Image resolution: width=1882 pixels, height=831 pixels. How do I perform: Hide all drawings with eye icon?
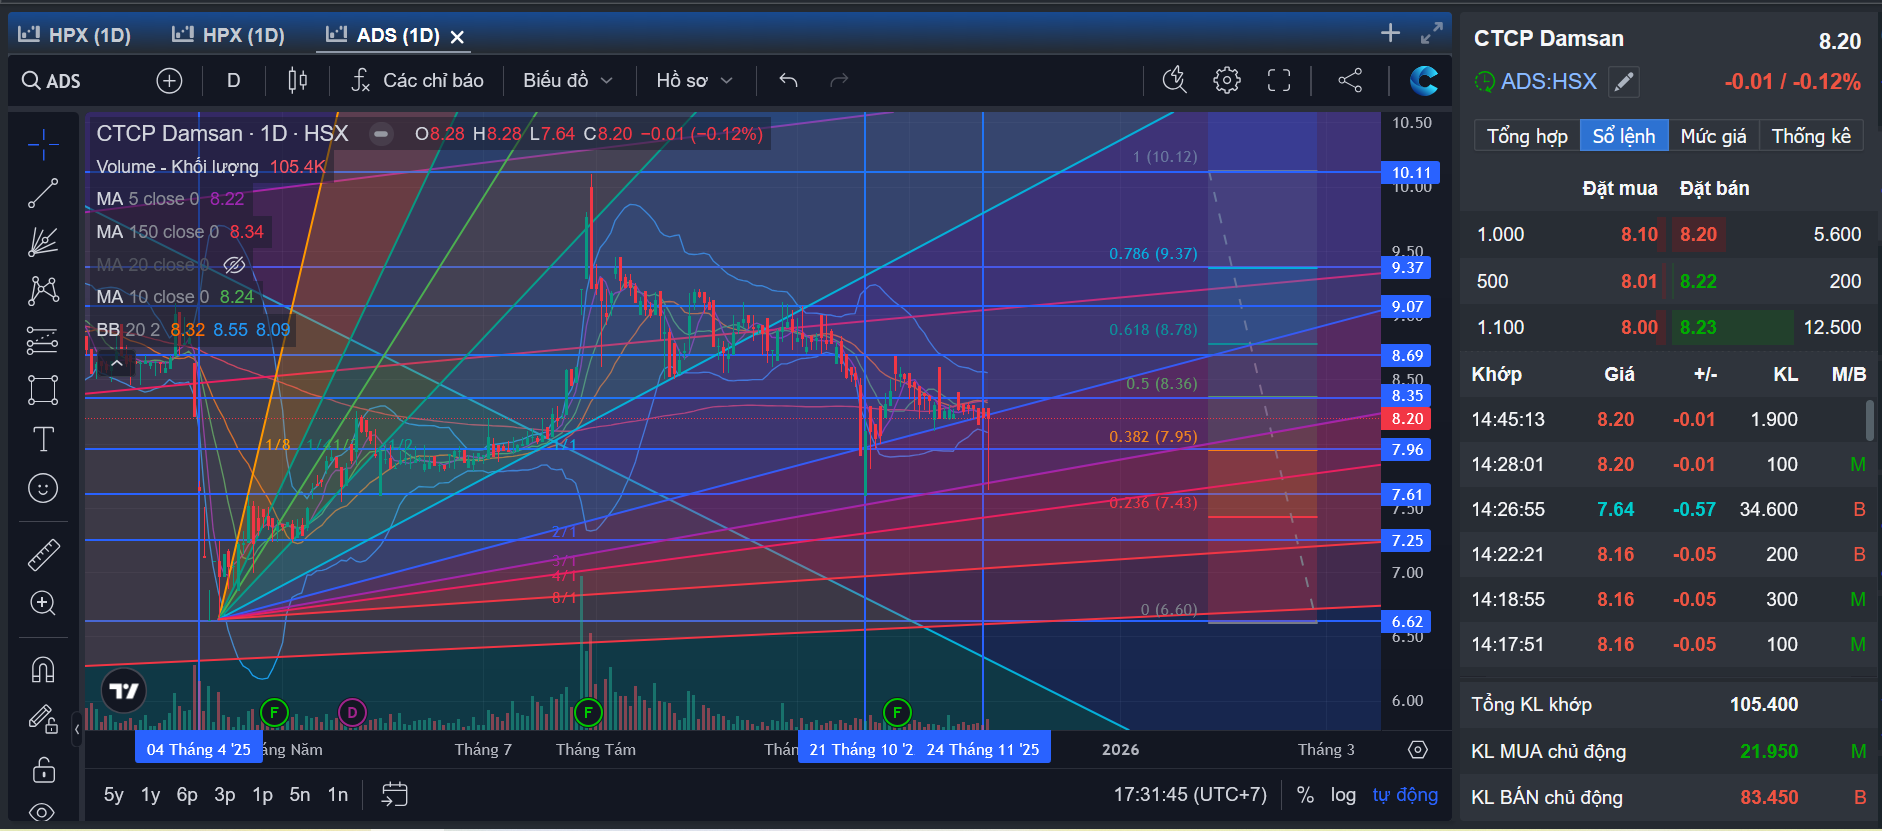pos(43,811)
